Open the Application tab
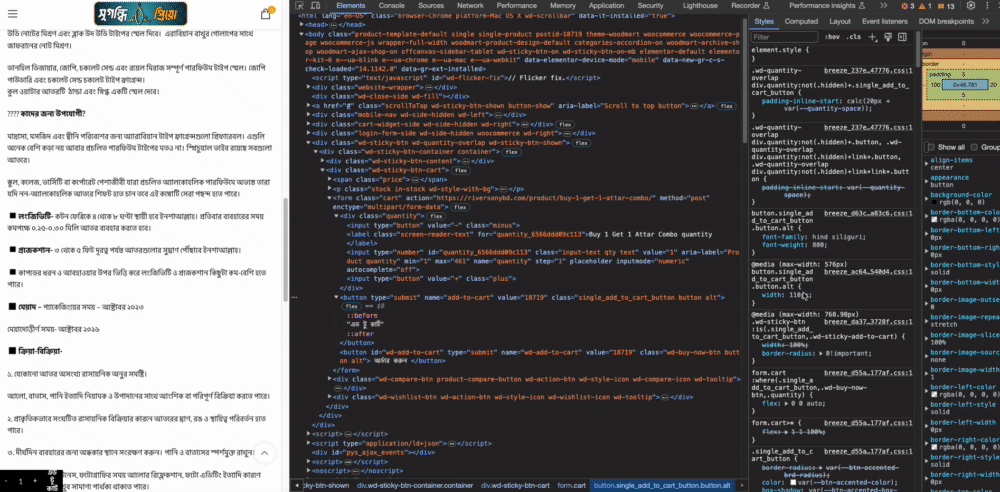Screen dimensions: 1000x492 [x=606, y=6]
